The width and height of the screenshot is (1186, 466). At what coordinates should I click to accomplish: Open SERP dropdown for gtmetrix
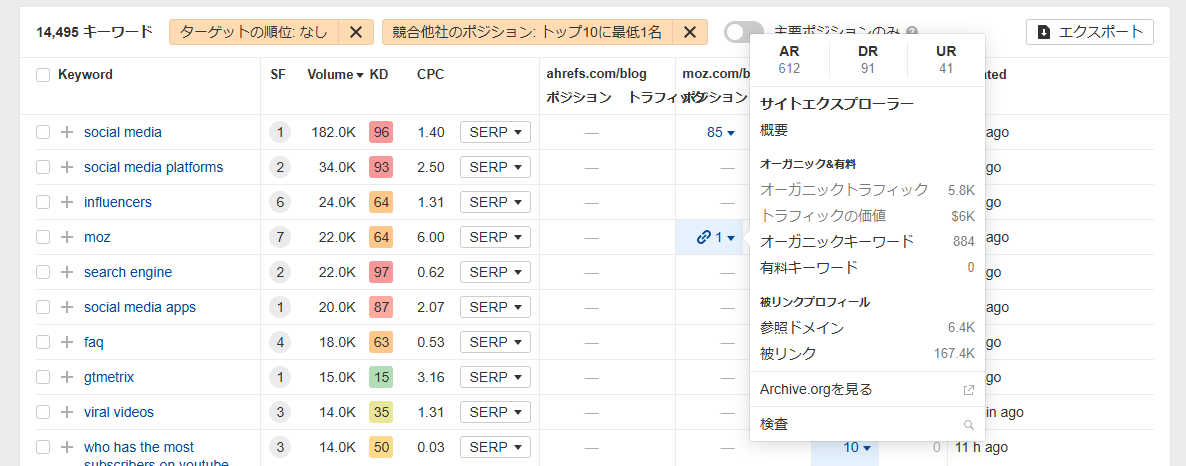pos(495,377)
